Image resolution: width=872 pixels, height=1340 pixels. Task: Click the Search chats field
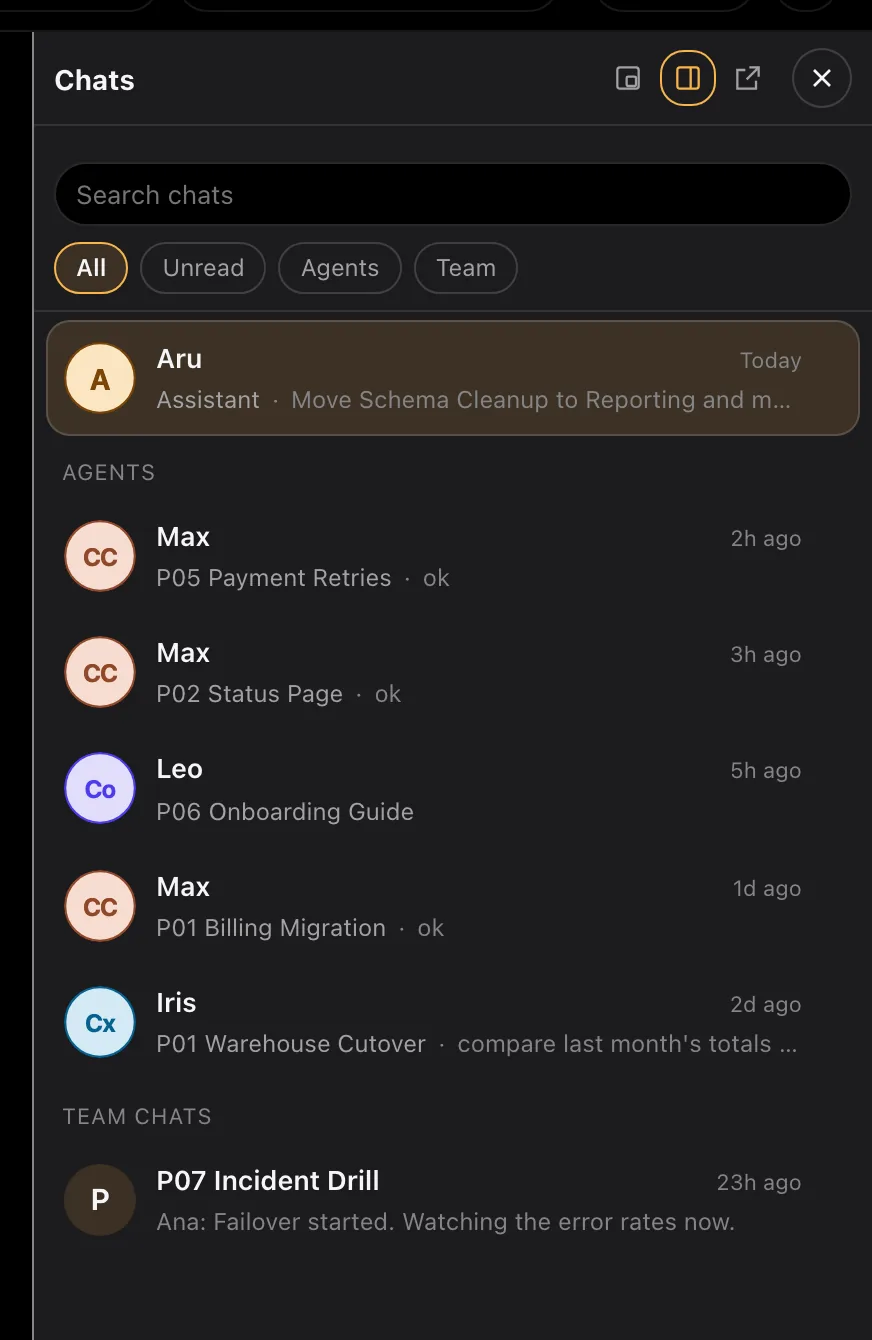(453, 195)
